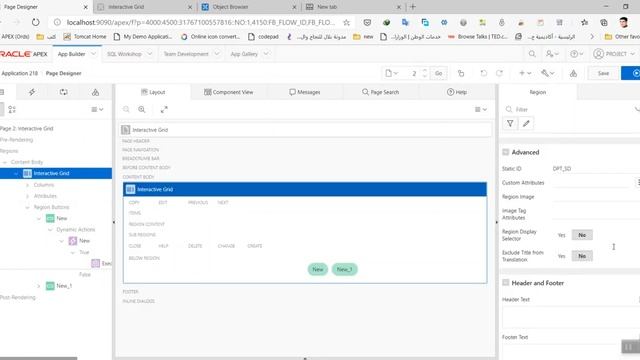640x360 pixels.
Task: Collapse the Advanced property group
Action: 506,152
